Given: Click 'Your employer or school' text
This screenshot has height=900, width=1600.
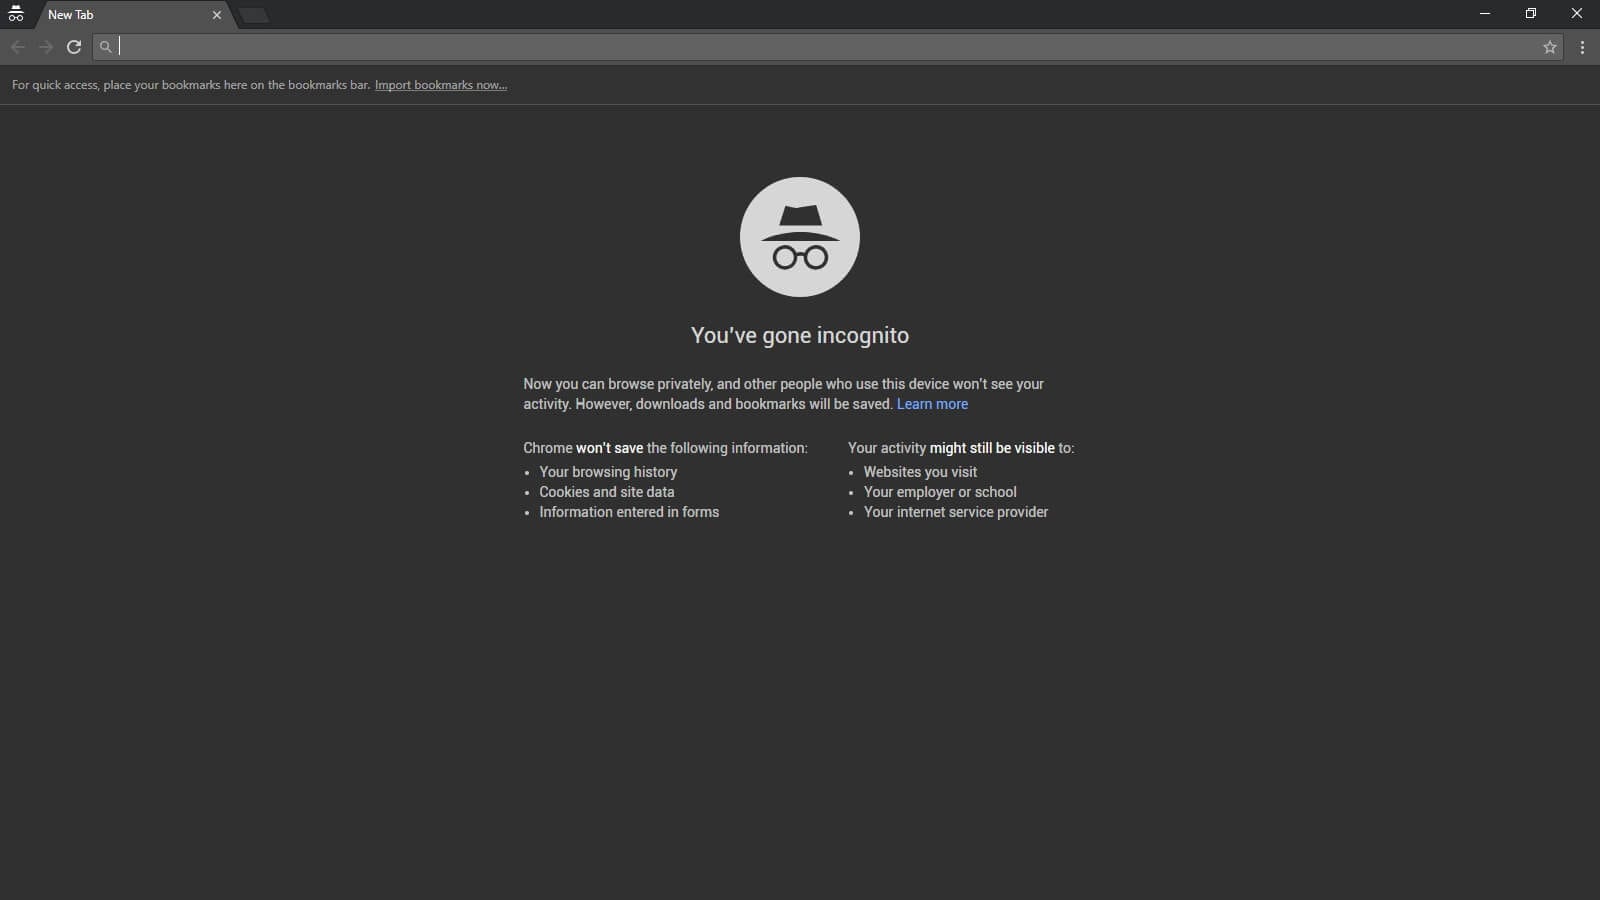Looking at the screenshot, I should click(940, 492).
